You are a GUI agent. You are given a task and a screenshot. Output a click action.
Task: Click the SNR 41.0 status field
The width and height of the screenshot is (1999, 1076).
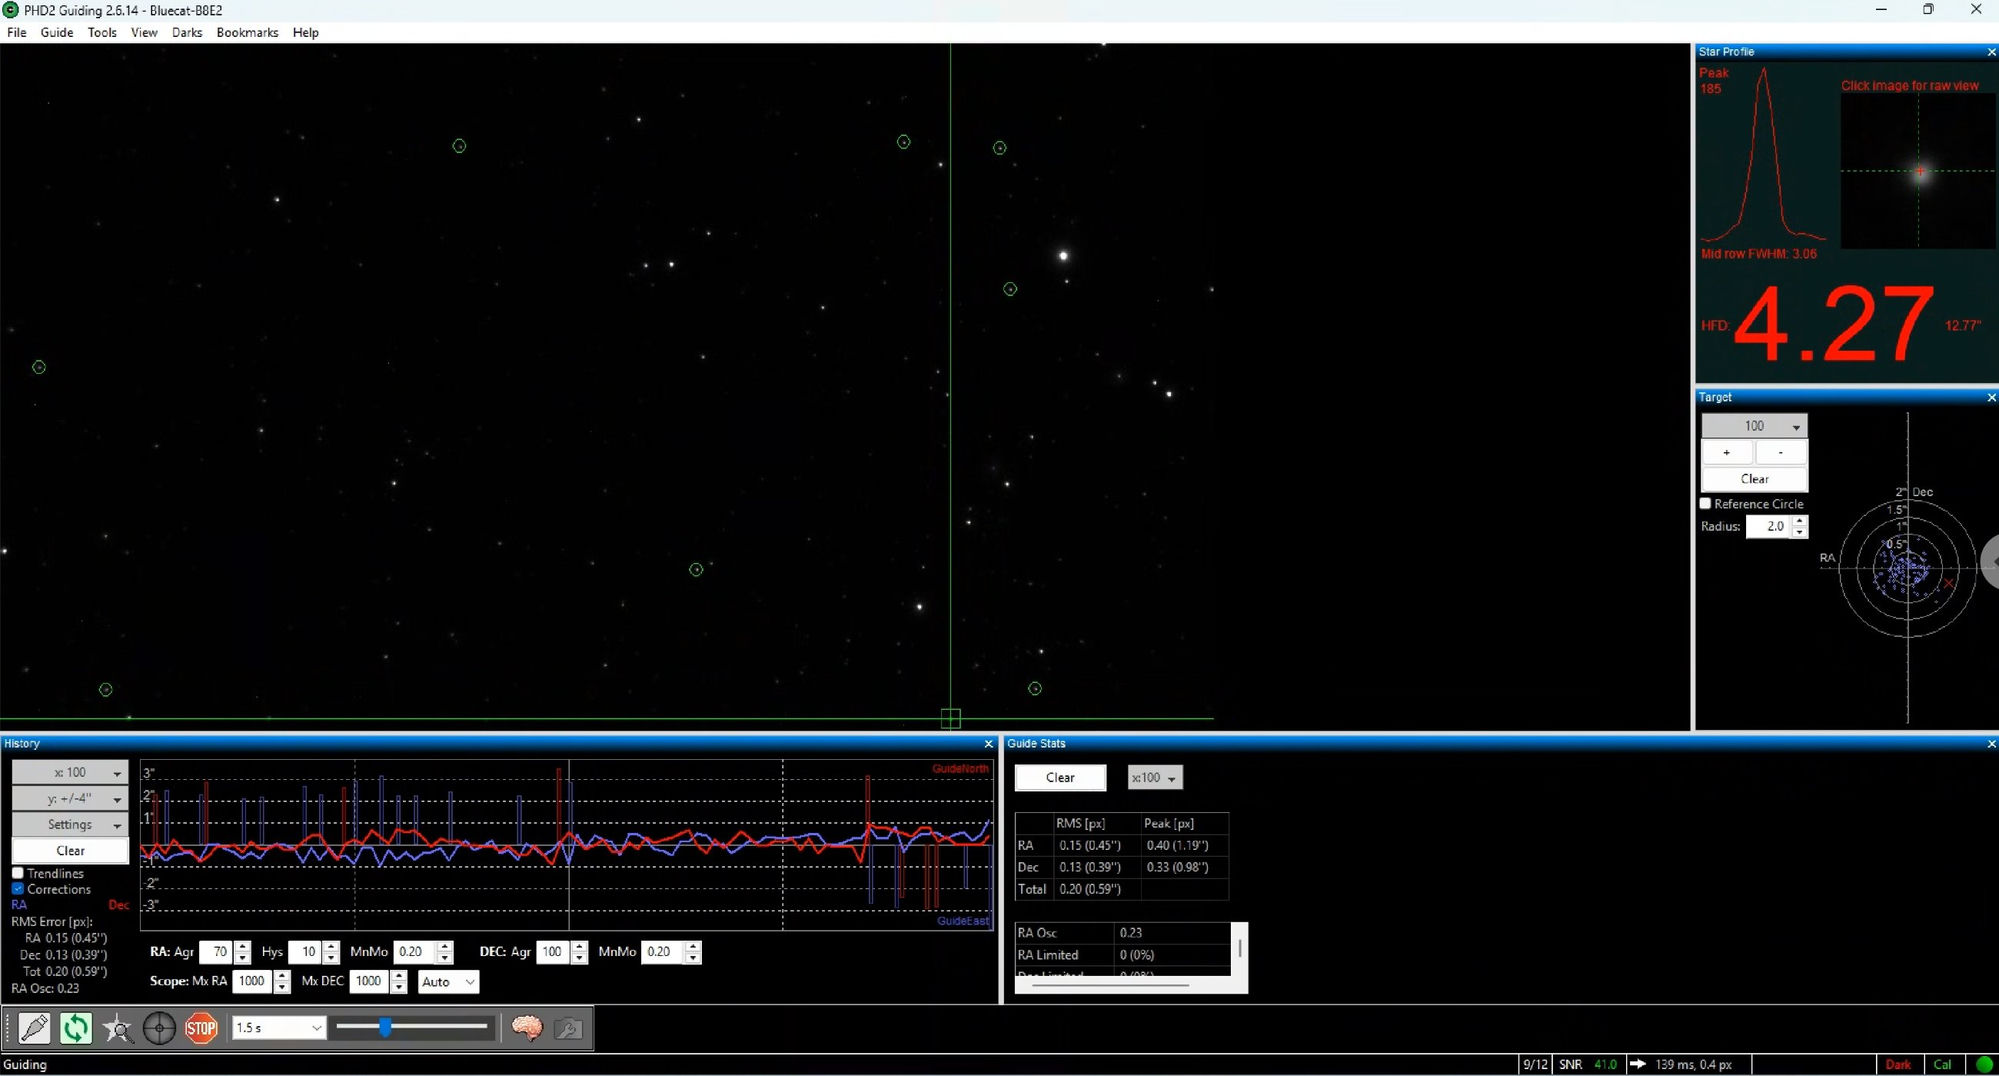coord(1588,1065)
